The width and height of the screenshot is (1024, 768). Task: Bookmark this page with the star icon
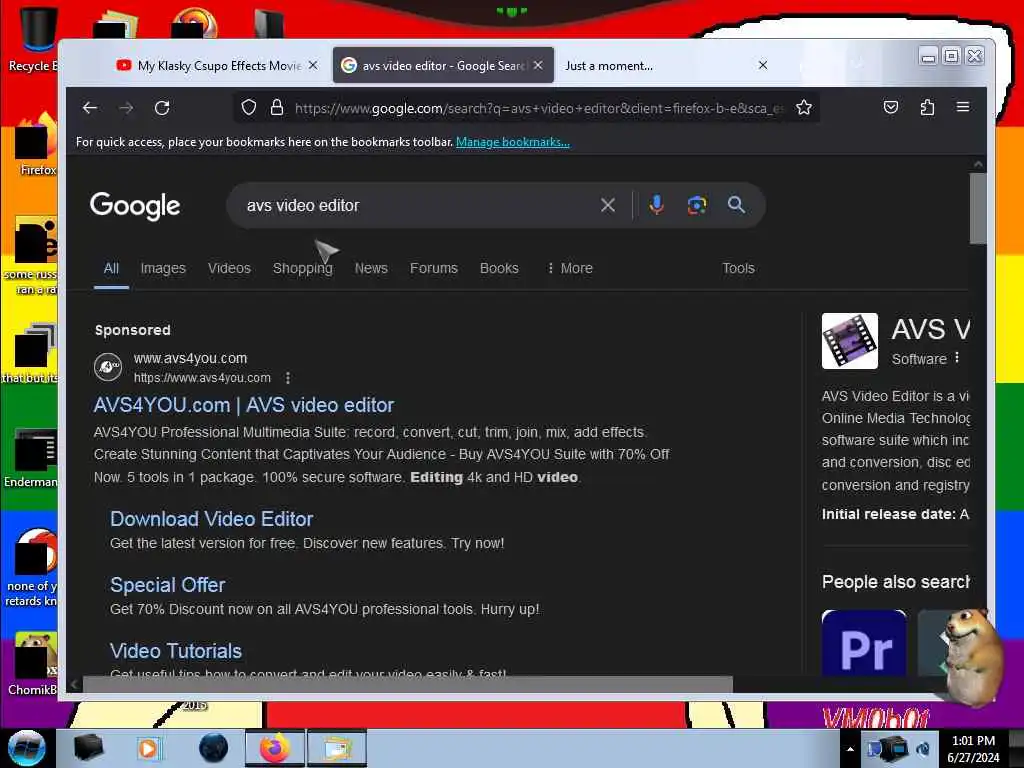[804, 107]
